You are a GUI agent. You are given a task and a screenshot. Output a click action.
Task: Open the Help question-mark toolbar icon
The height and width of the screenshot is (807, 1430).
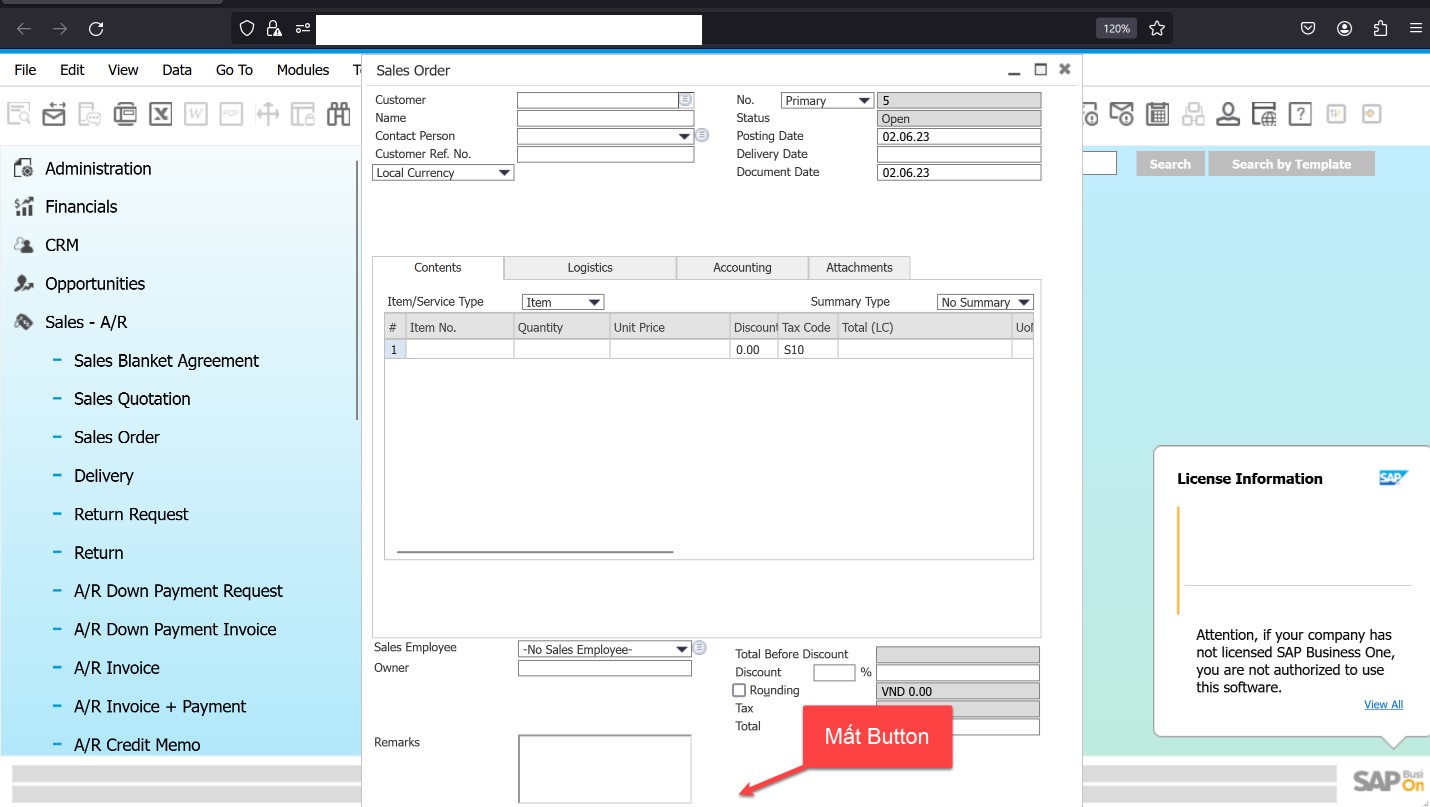[x=1300, y=113]
